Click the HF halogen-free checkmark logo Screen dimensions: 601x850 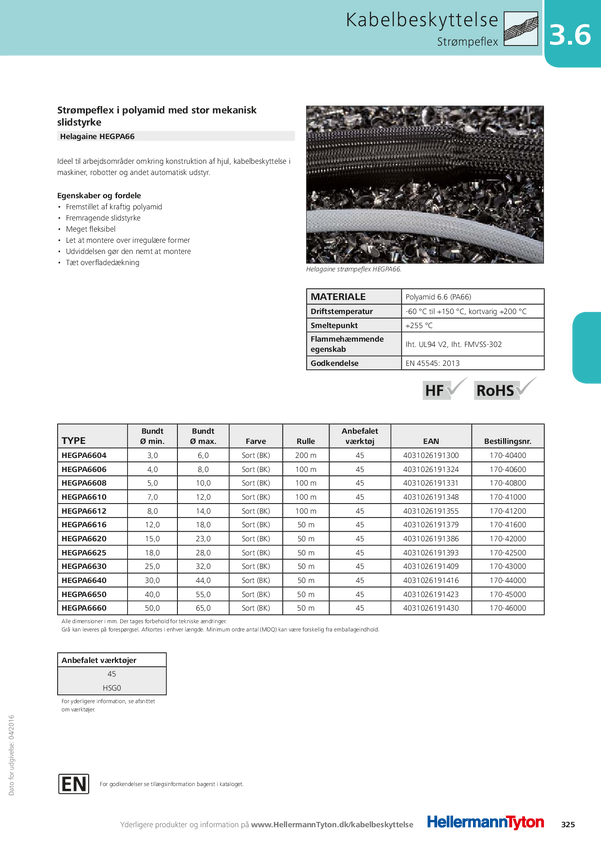coord(444,389)
